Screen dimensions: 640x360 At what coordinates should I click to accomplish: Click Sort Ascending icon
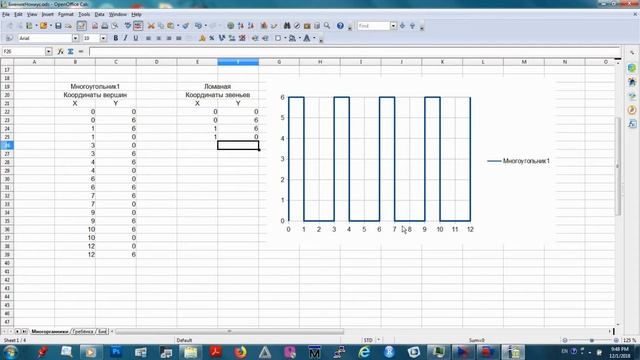click(241, 26)
